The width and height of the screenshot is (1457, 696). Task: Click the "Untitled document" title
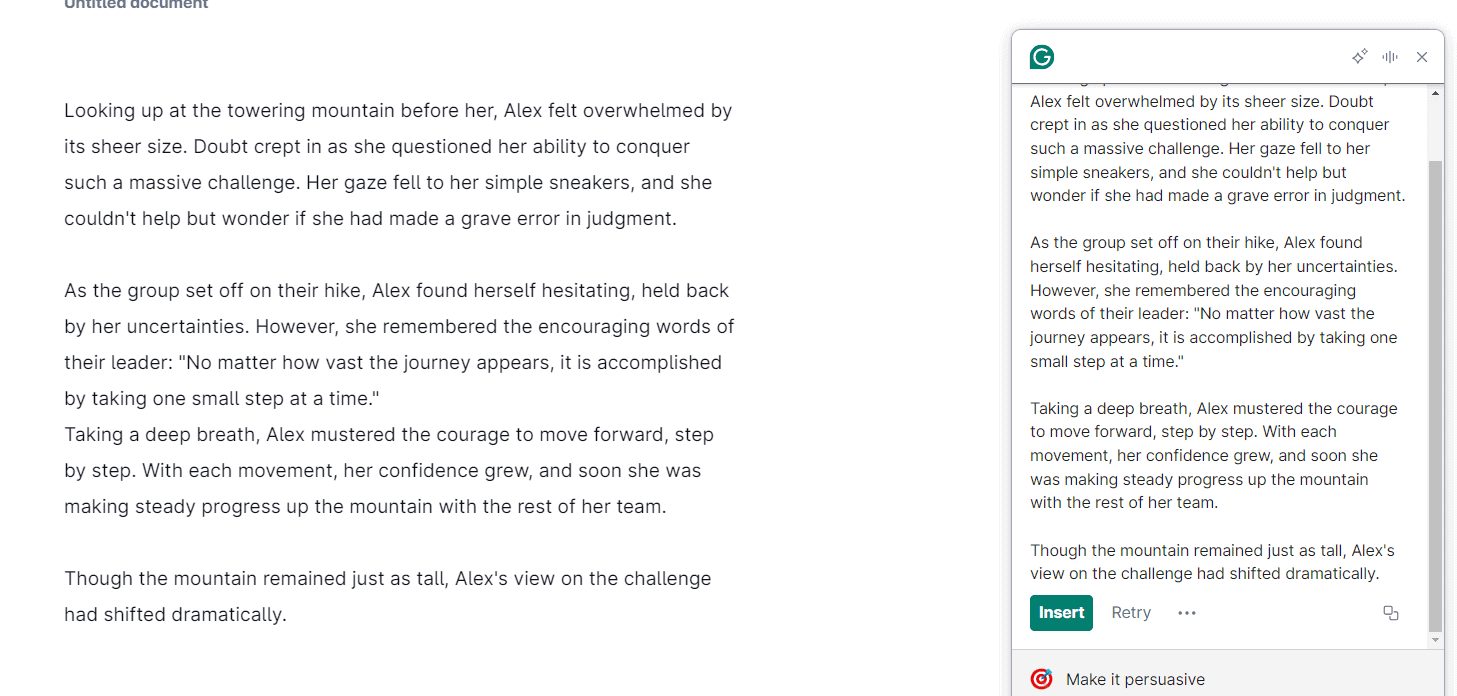click(x=136, y=5)
